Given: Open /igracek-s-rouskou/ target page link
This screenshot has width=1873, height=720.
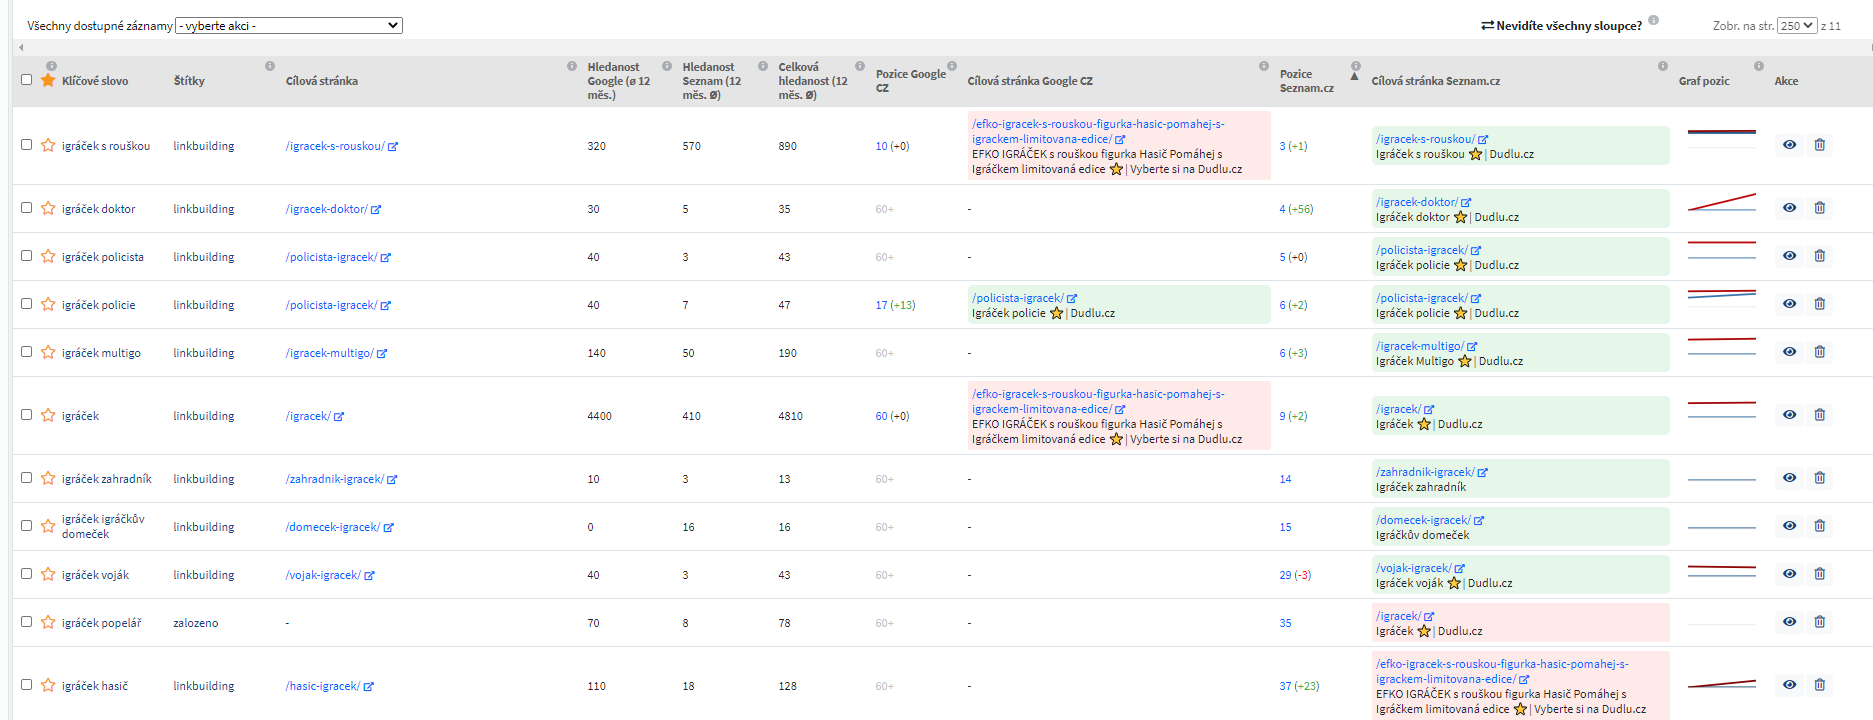Looking at the screenshot, I should [335, 146].
